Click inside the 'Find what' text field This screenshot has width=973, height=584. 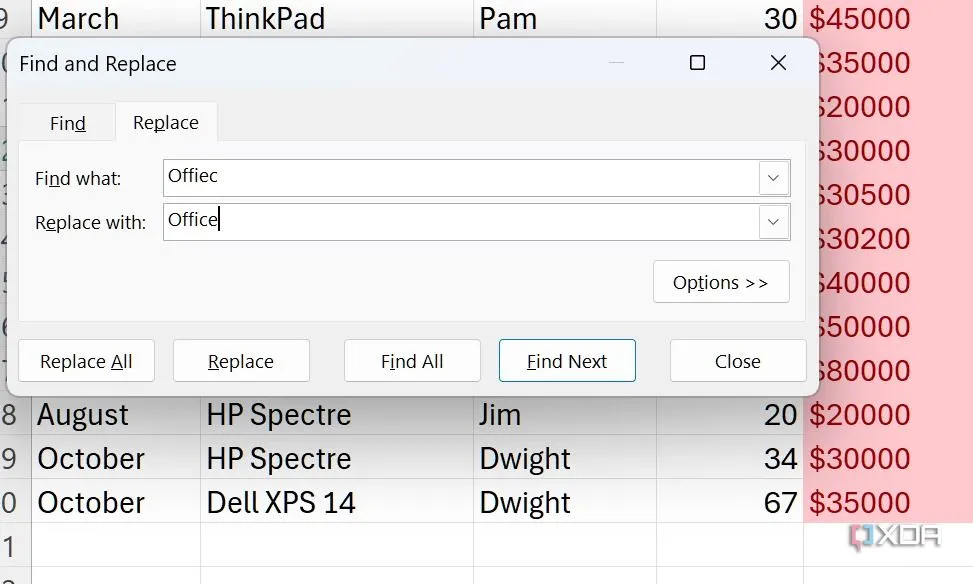pos(460,178)
